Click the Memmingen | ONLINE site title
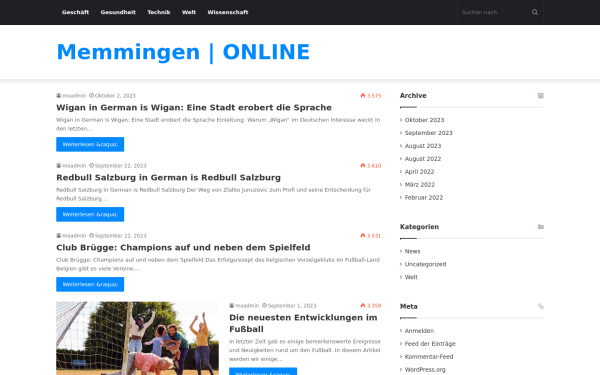The width and height of the screenshot is (600, 375). 183,52
